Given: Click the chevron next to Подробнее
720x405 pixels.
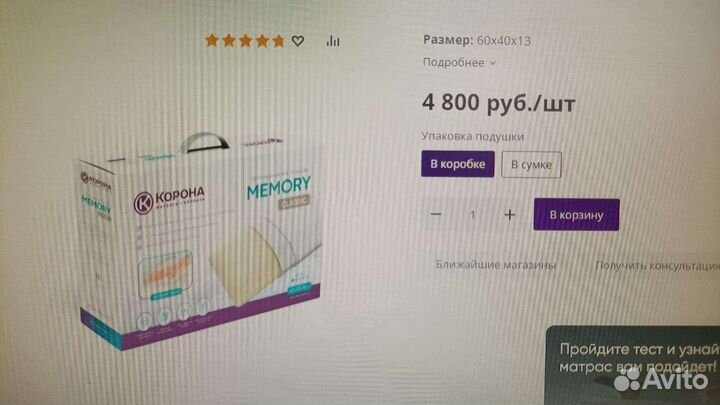Looking at the screenshot, I should click(x=492, y=63).
